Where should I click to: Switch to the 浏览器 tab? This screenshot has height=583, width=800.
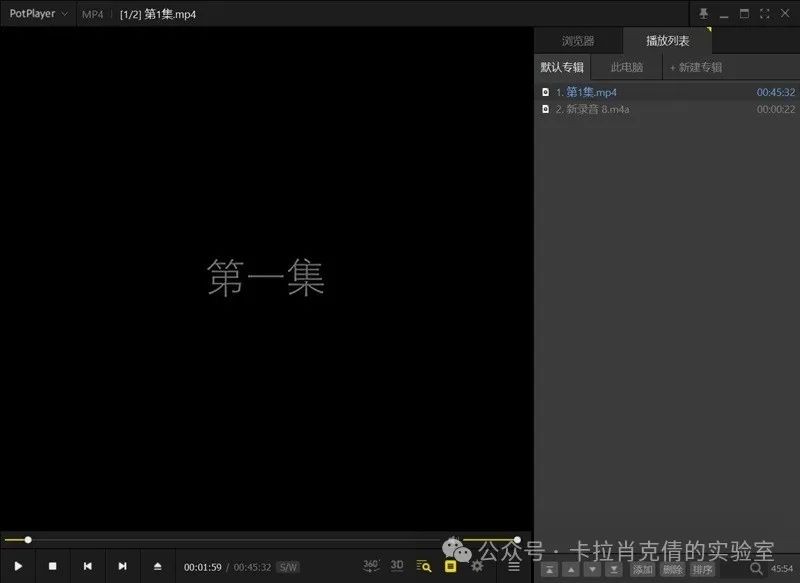pyautogui.click(x=577, y=41)
